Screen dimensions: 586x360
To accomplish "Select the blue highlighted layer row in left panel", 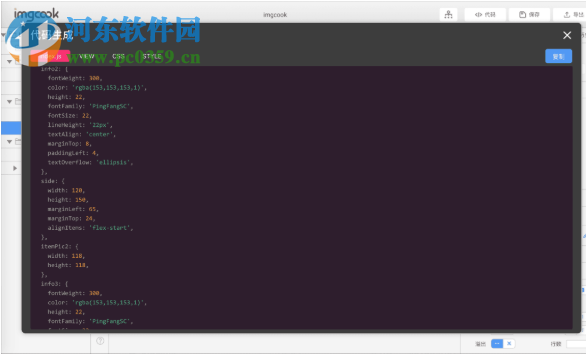I will coord(11,127).
